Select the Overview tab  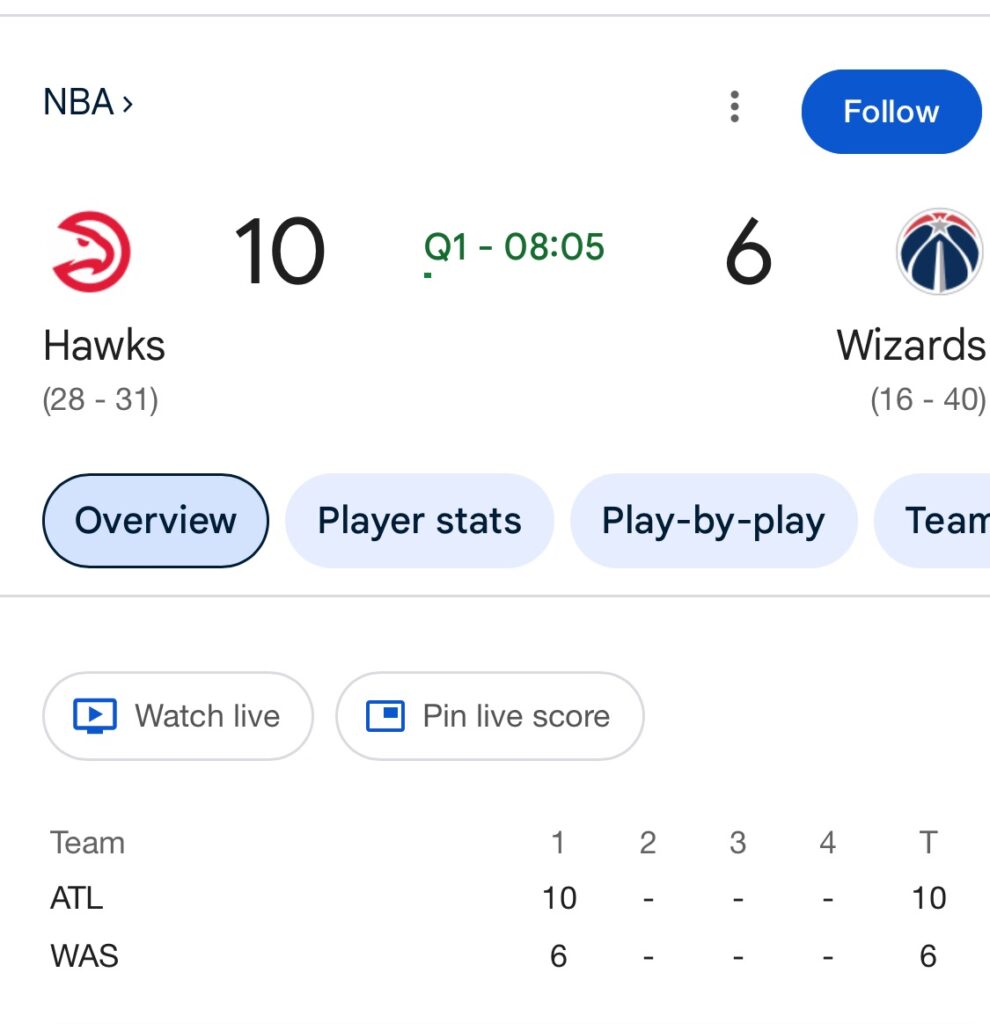pyautogui.click(x=156, y=521)
